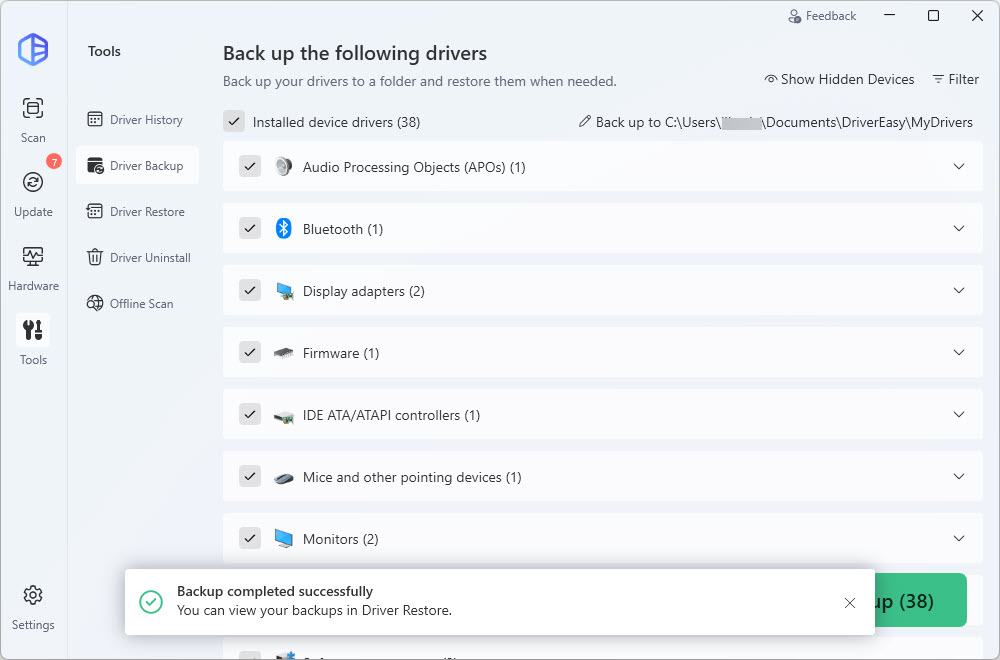Open the Scan section icon

(x=33, y=108)
